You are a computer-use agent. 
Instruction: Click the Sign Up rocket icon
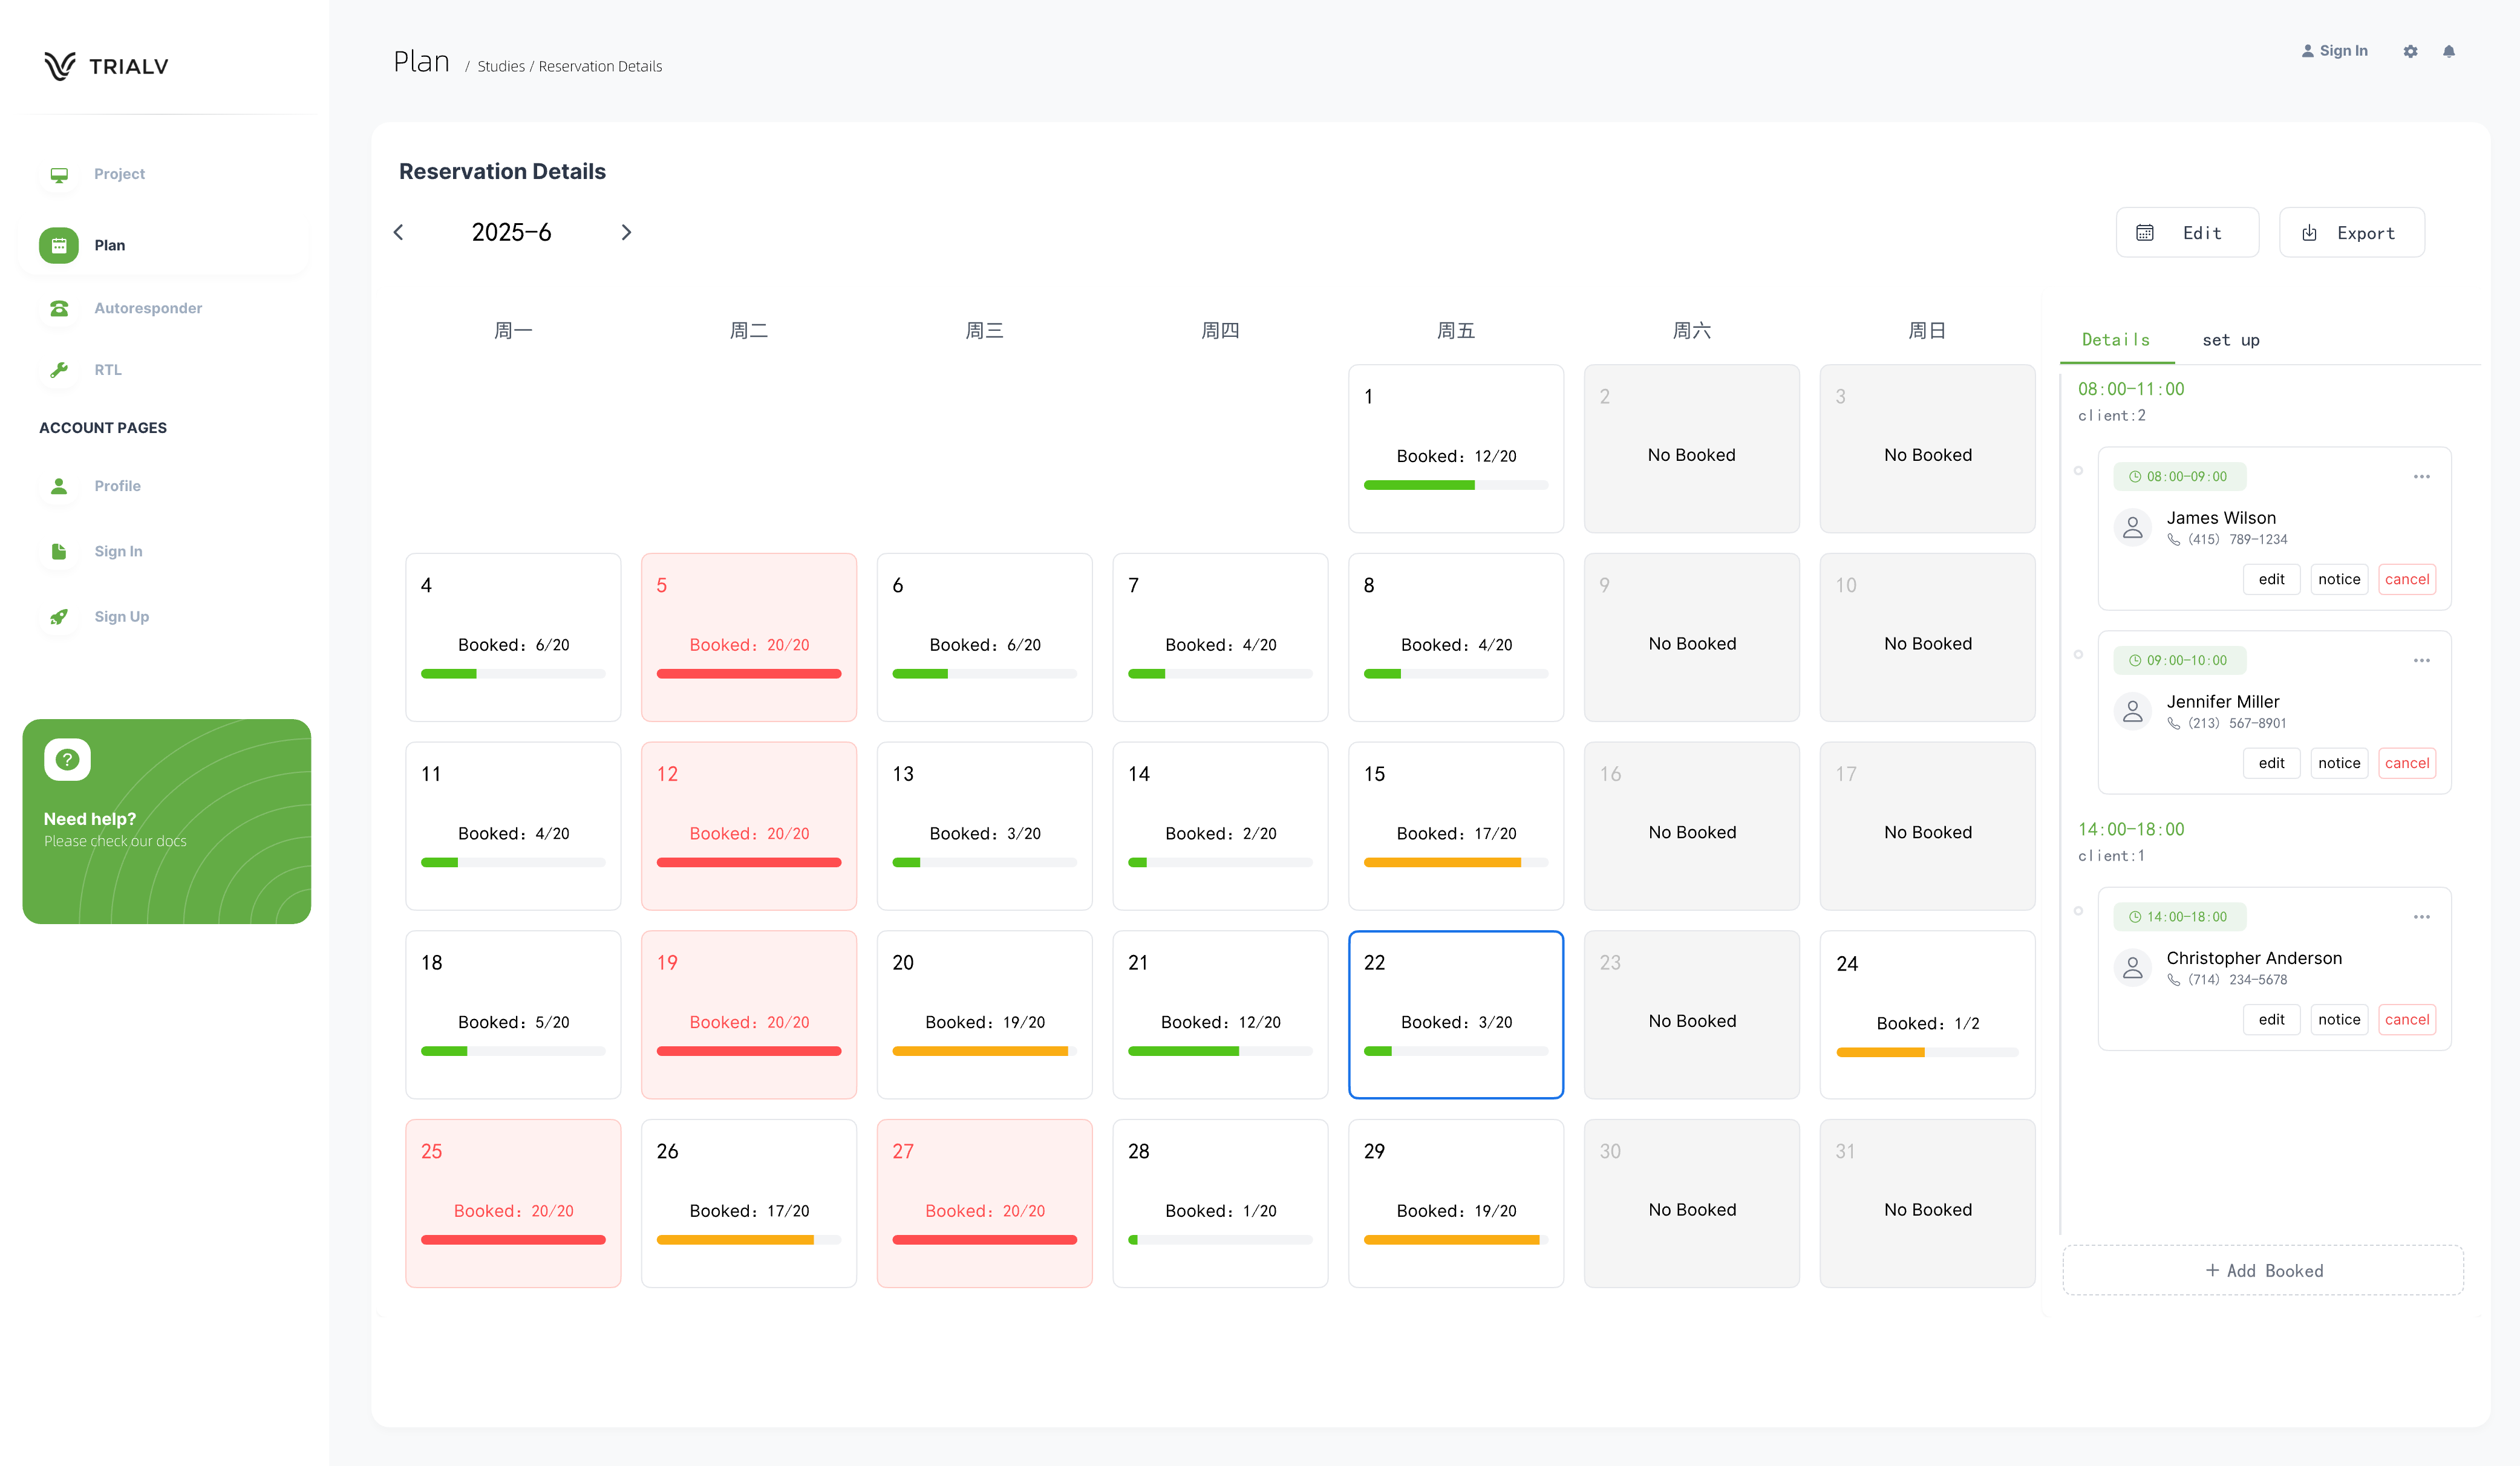tap(59, 617)
